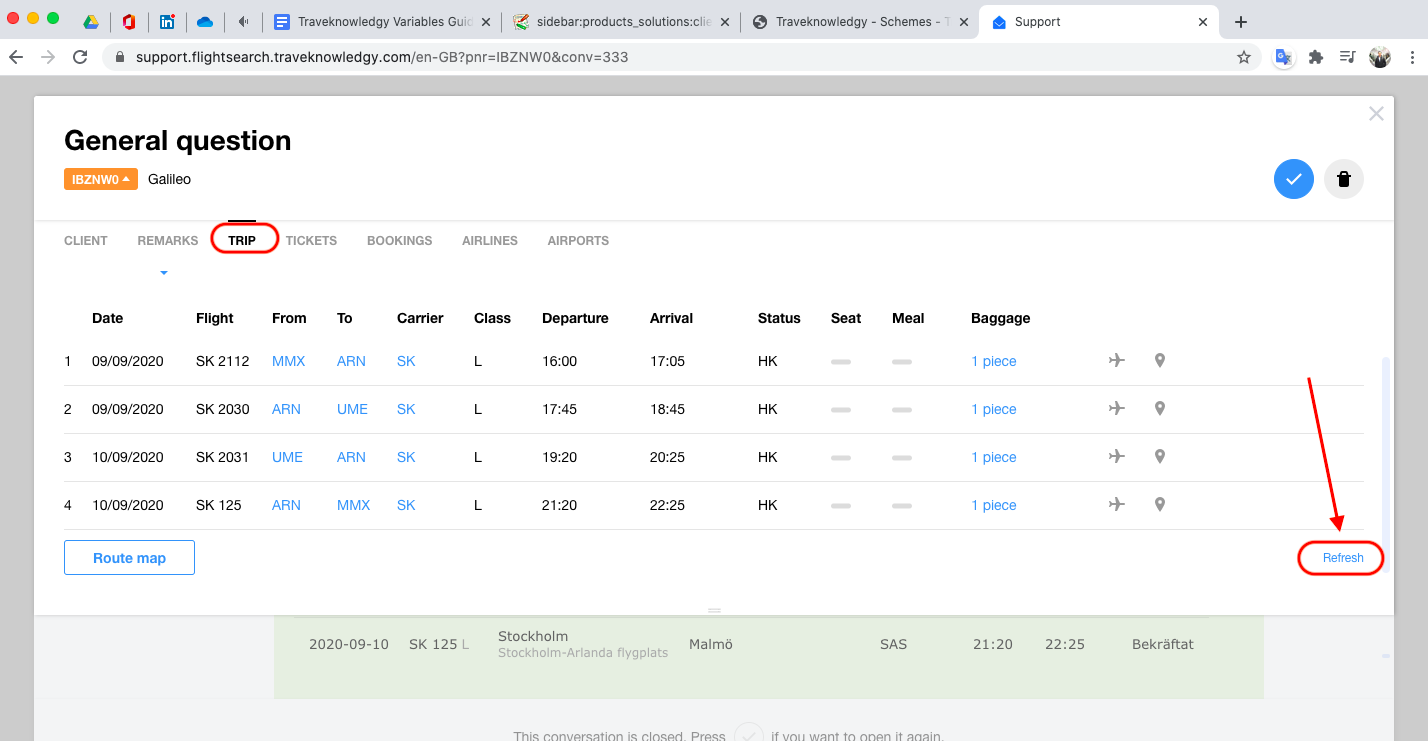Bookmark page with the star icon

(x=1243, y=57)
